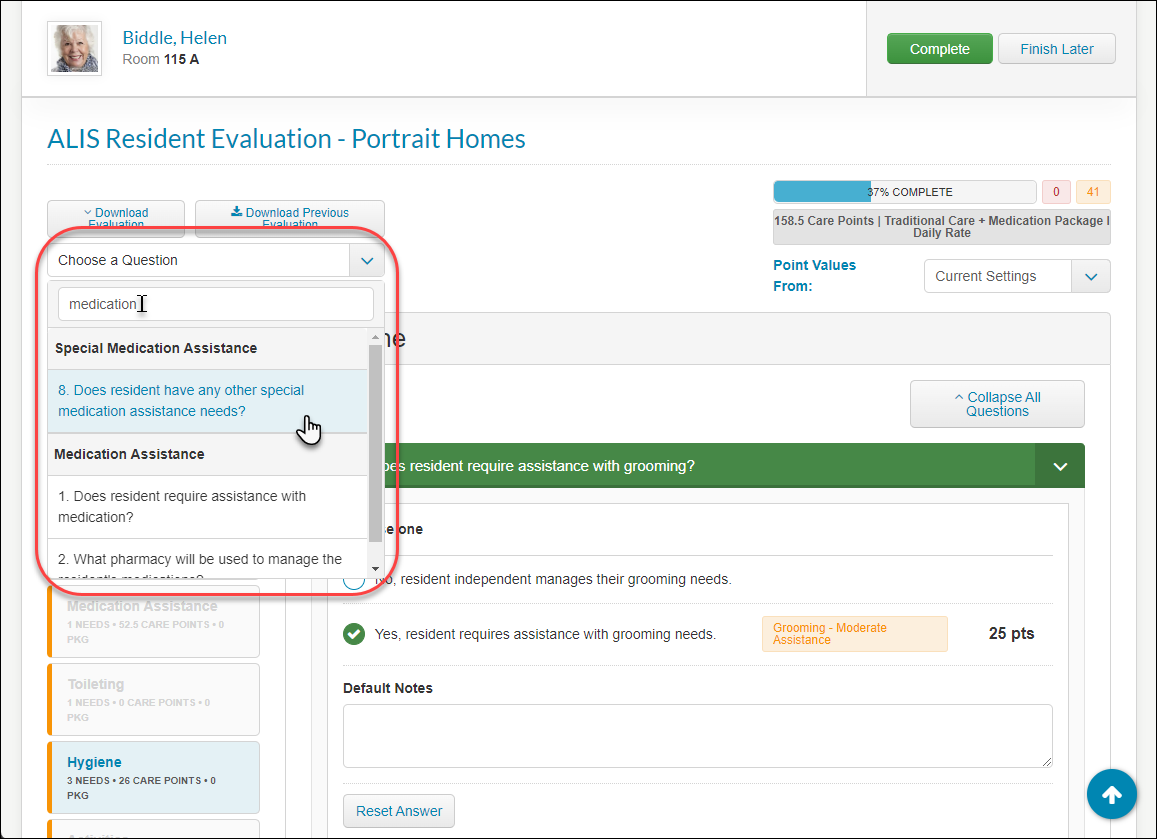Viewport: 1157px width, 839px height.
Task: Click the Point Values From label
Action: click(x=814, y=275)
